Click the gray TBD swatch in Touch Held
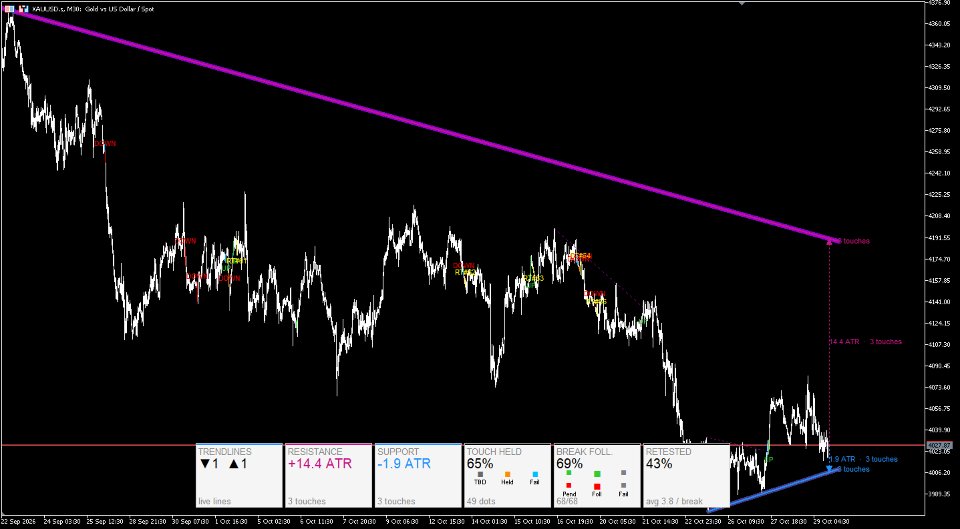This screenshot has height=529, width=960. 480,474
